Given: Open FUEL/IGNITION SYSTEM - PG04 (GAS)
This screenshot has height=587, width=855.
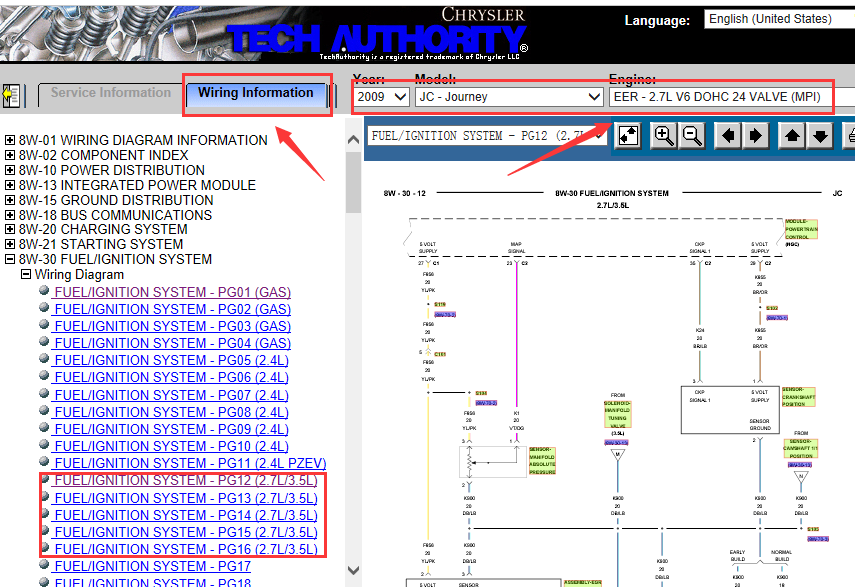Looking at the screenshot, I should coord(172,343).
